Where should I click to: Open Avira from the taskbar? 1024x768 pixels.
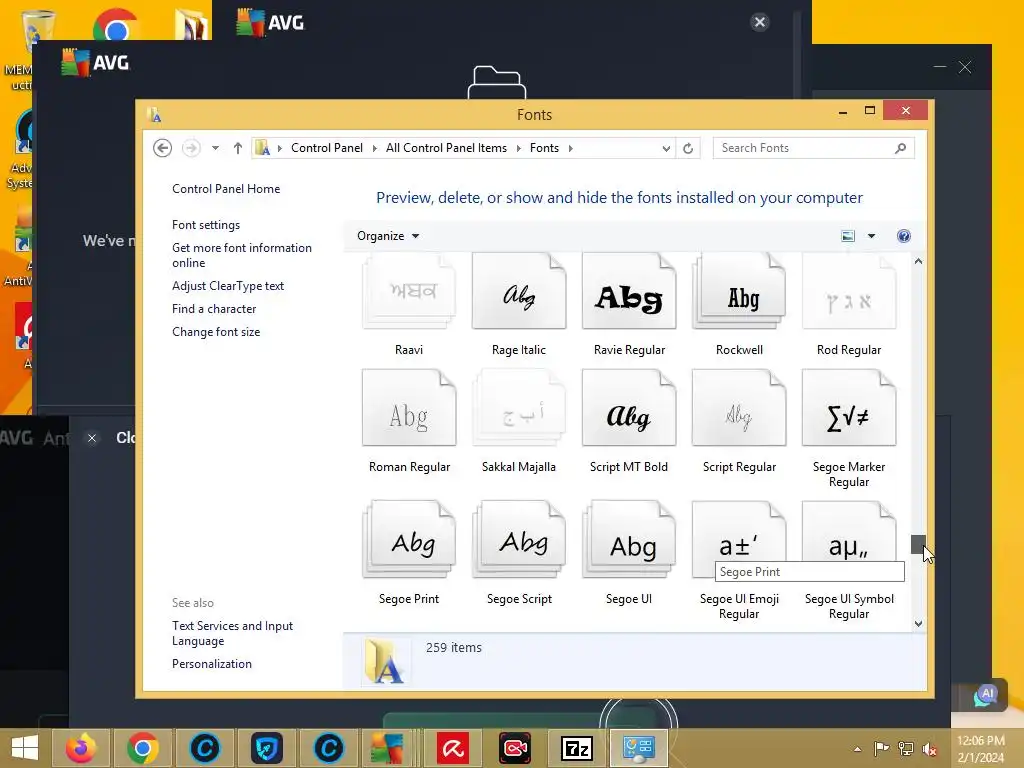(x=453, y=748)
